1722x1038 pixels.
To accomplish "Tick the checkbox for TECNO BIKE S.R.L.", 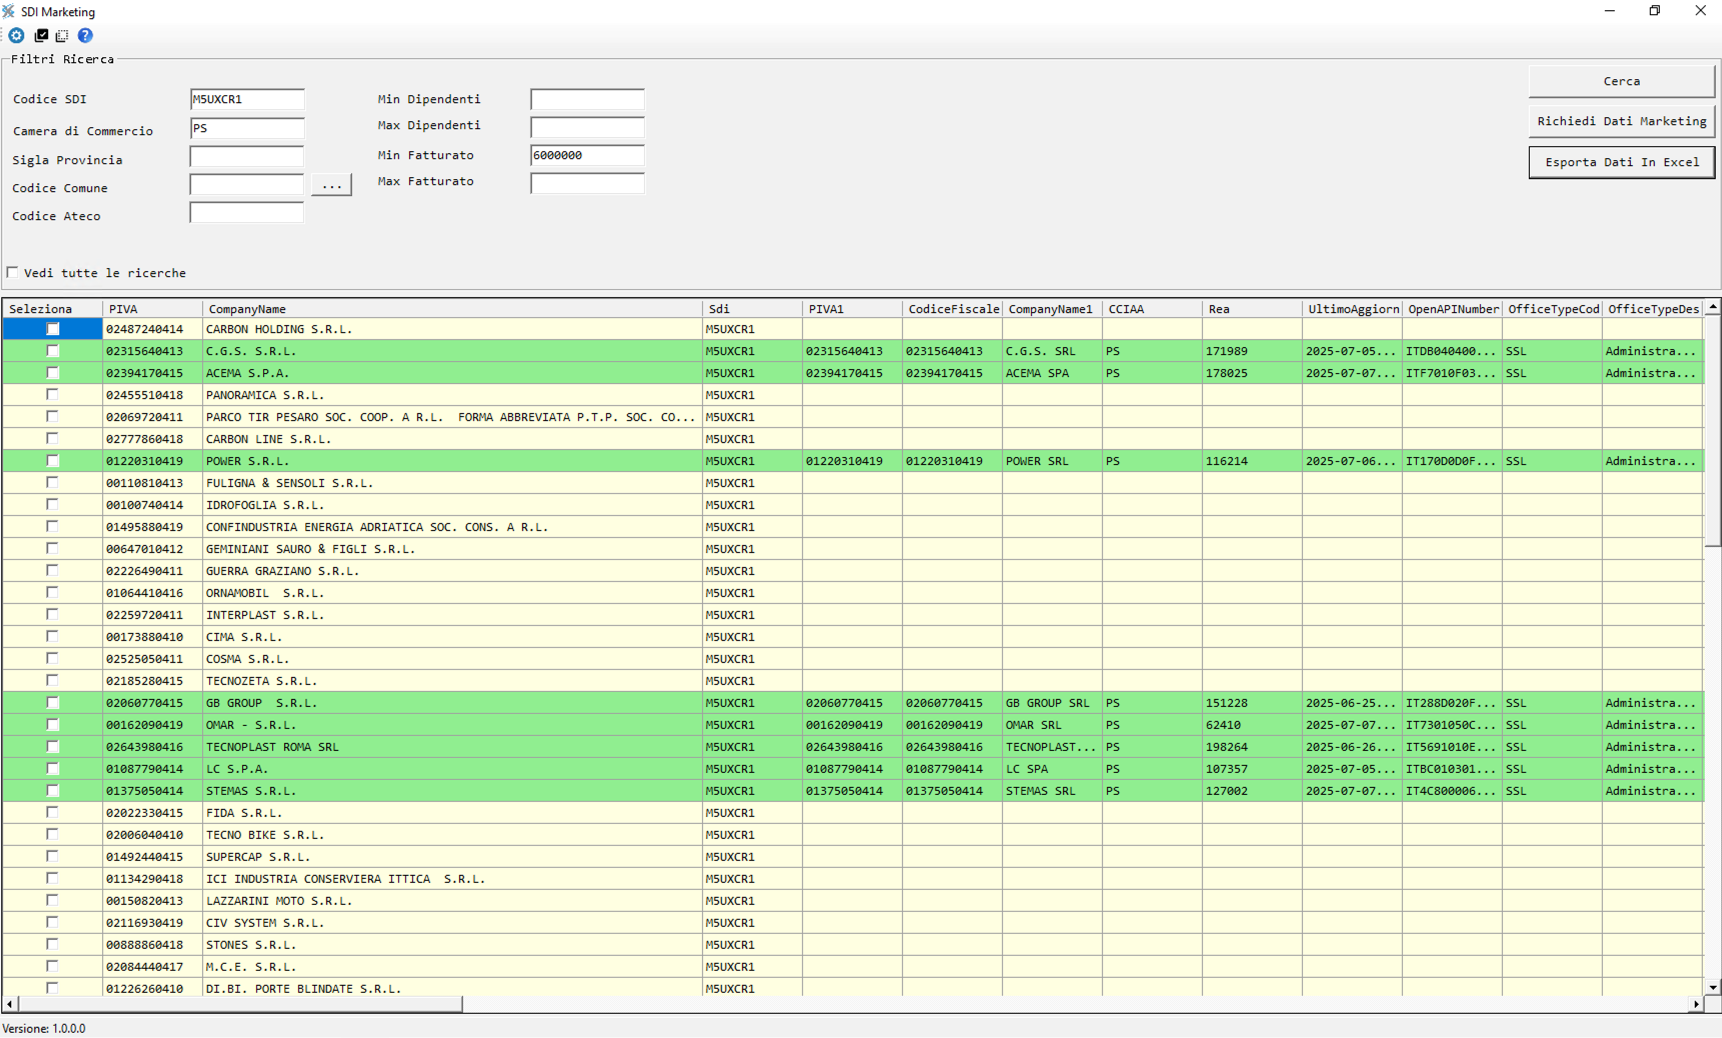I will [53, 835].
